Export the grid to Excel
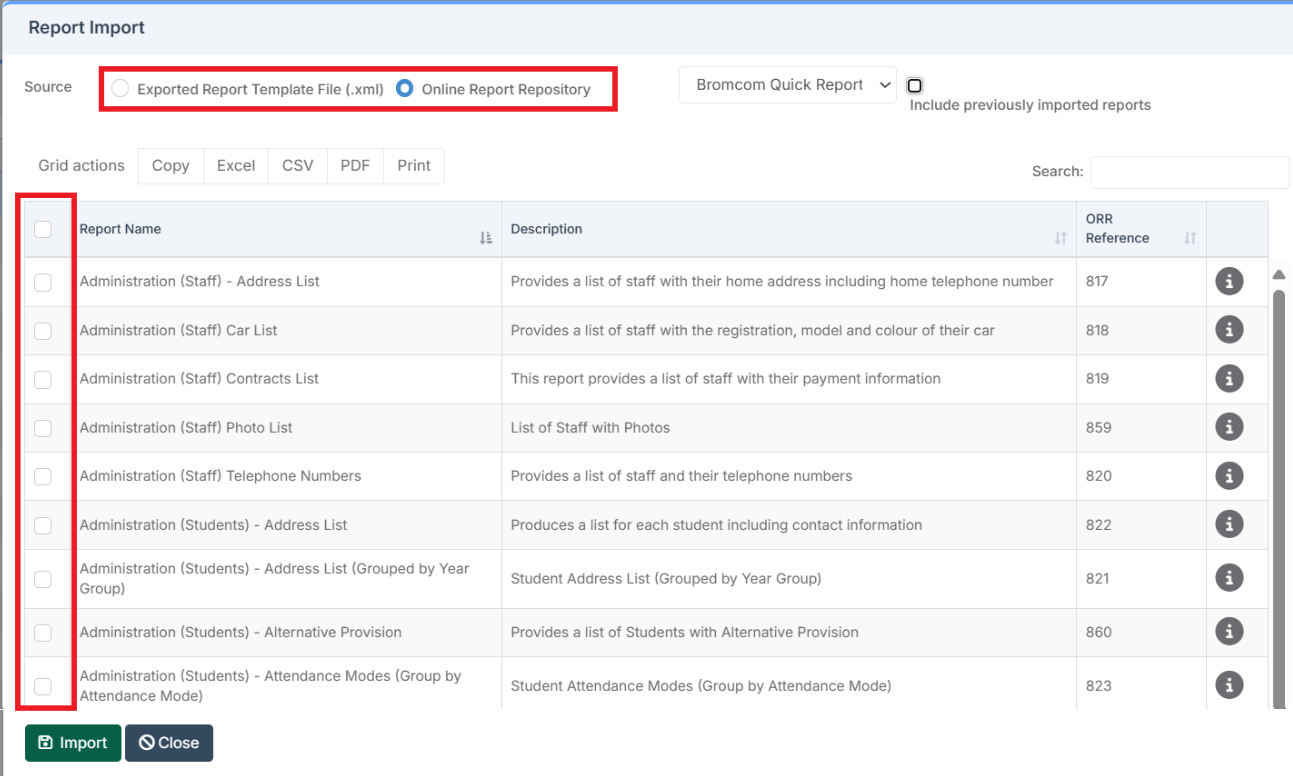This screenshot has height=776, width=1293. 236,166
